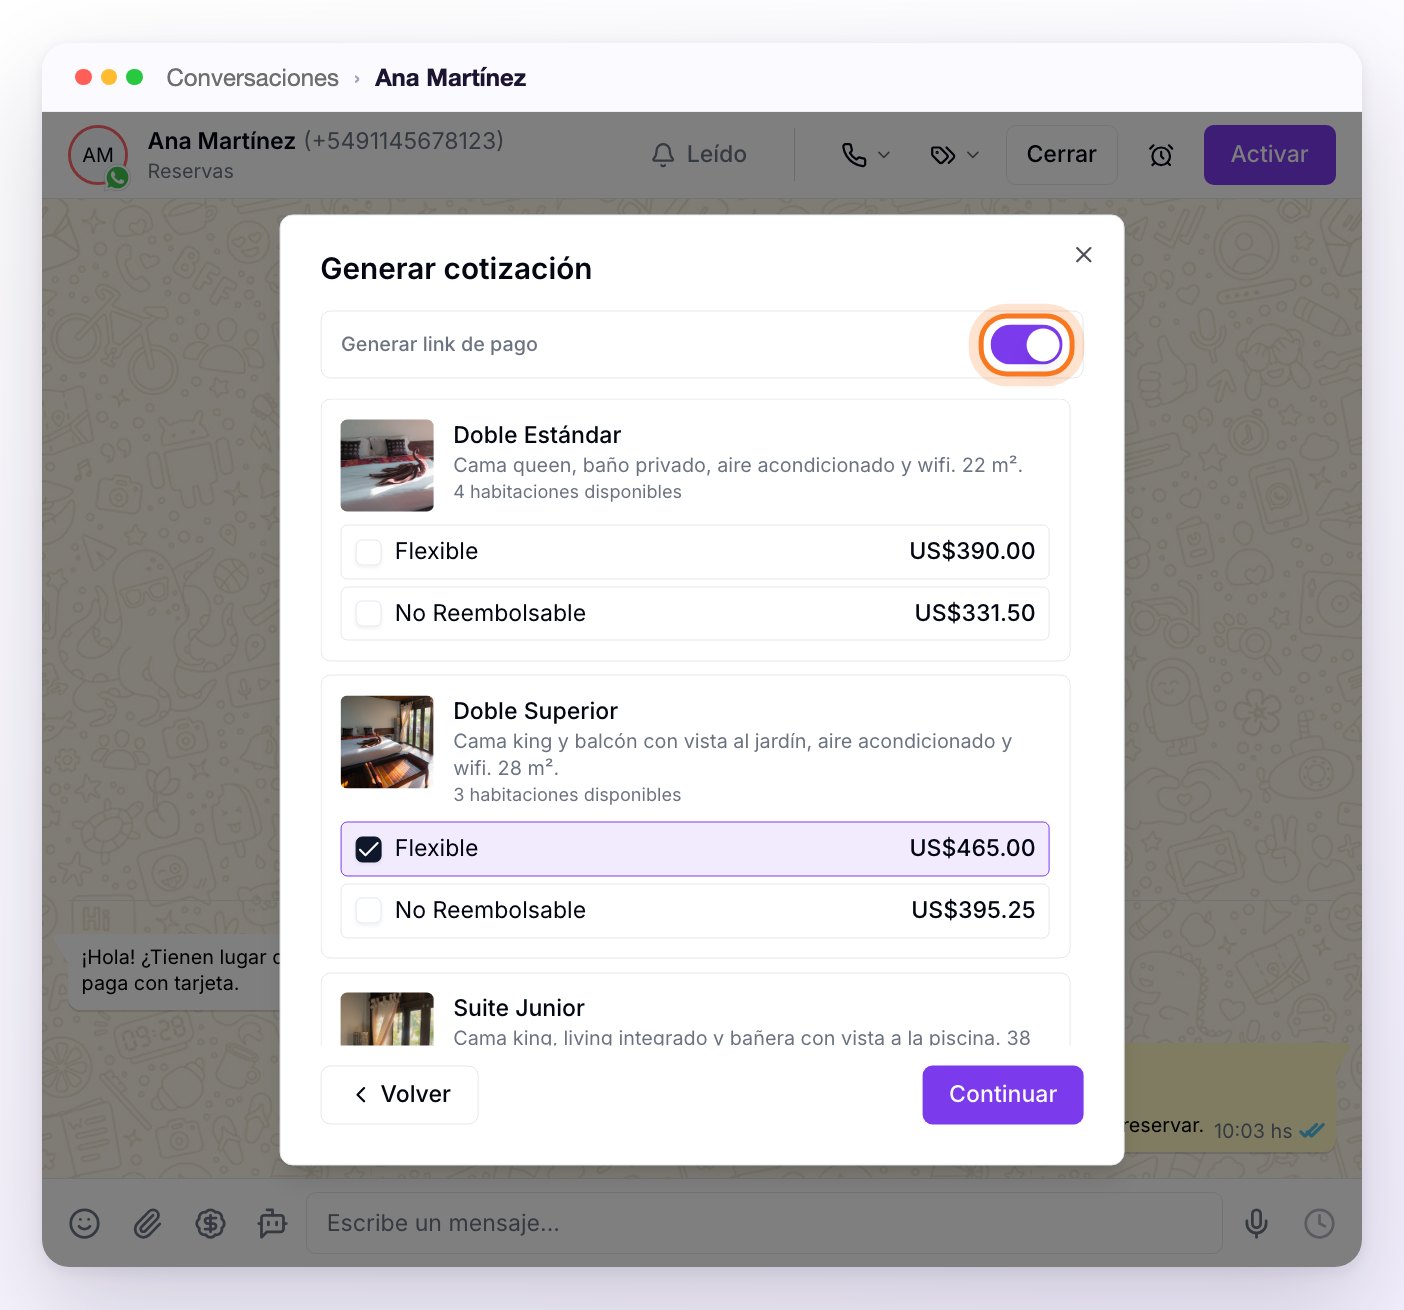1404x1310 pixels.
Task: Click the paperclip attachment icon
Action: [147, 1223]
